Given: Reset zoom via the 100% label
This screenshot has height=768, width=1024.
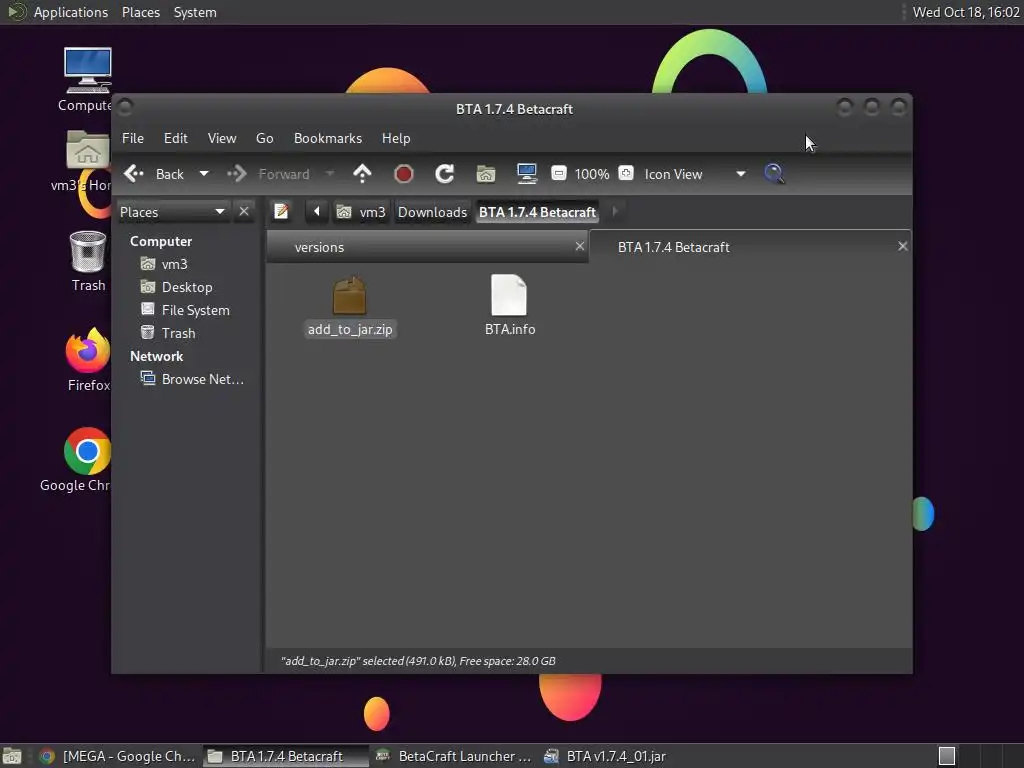Looking at the screenshot, I should tap(592, 174).
